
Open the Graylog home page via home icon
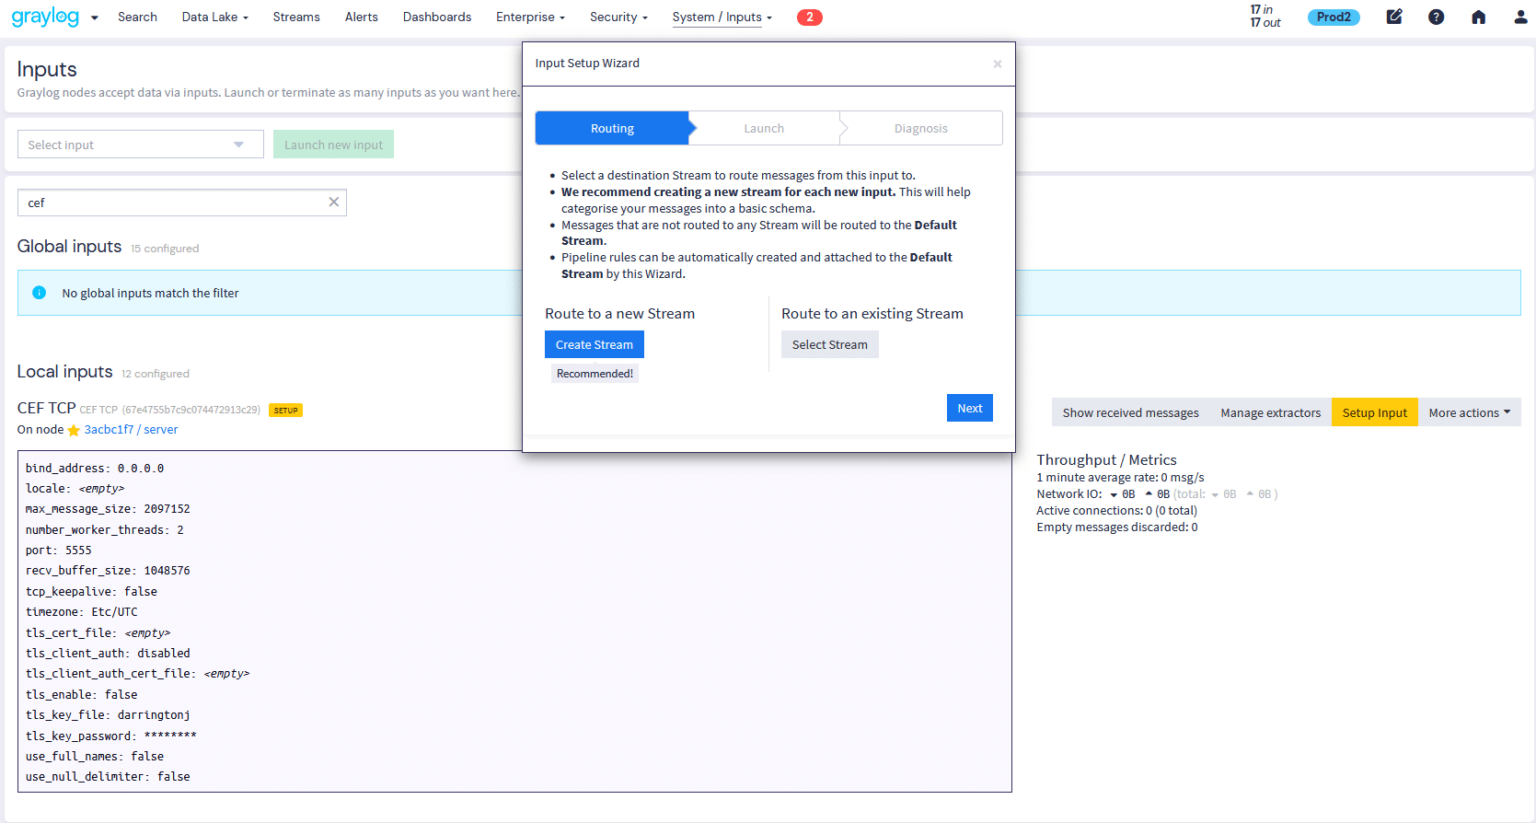[x=1478, y=16]
